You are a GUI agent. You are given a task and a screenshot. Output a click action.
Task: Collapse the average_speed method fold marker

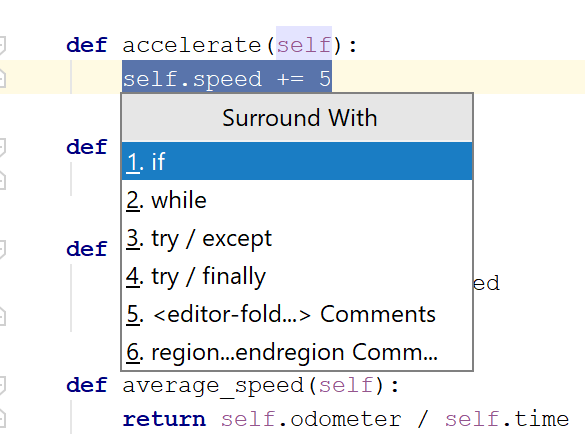pyautogui.click(x=2, y=385)
